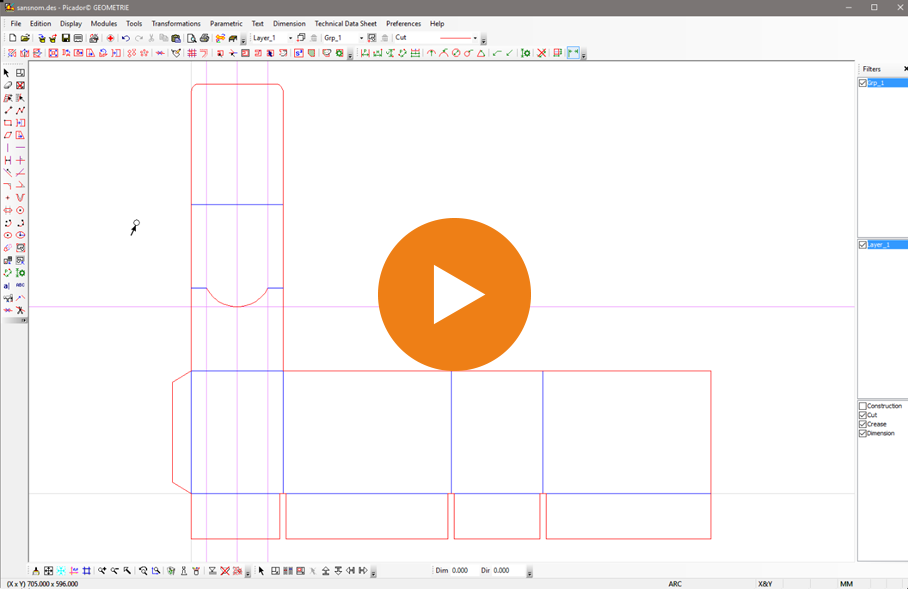
Task: Click the red cross target icon
Action: pyautogui.click(x=110, y=38)
